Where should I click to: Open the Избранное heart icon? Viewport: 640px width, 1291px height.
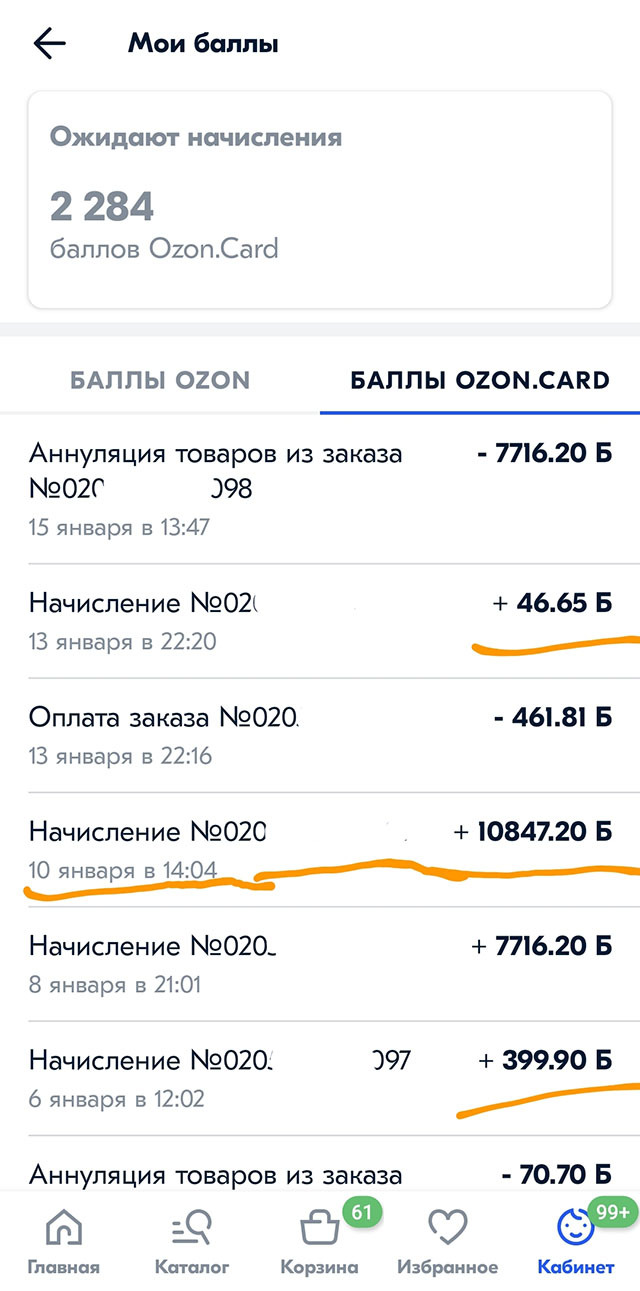447,1228
